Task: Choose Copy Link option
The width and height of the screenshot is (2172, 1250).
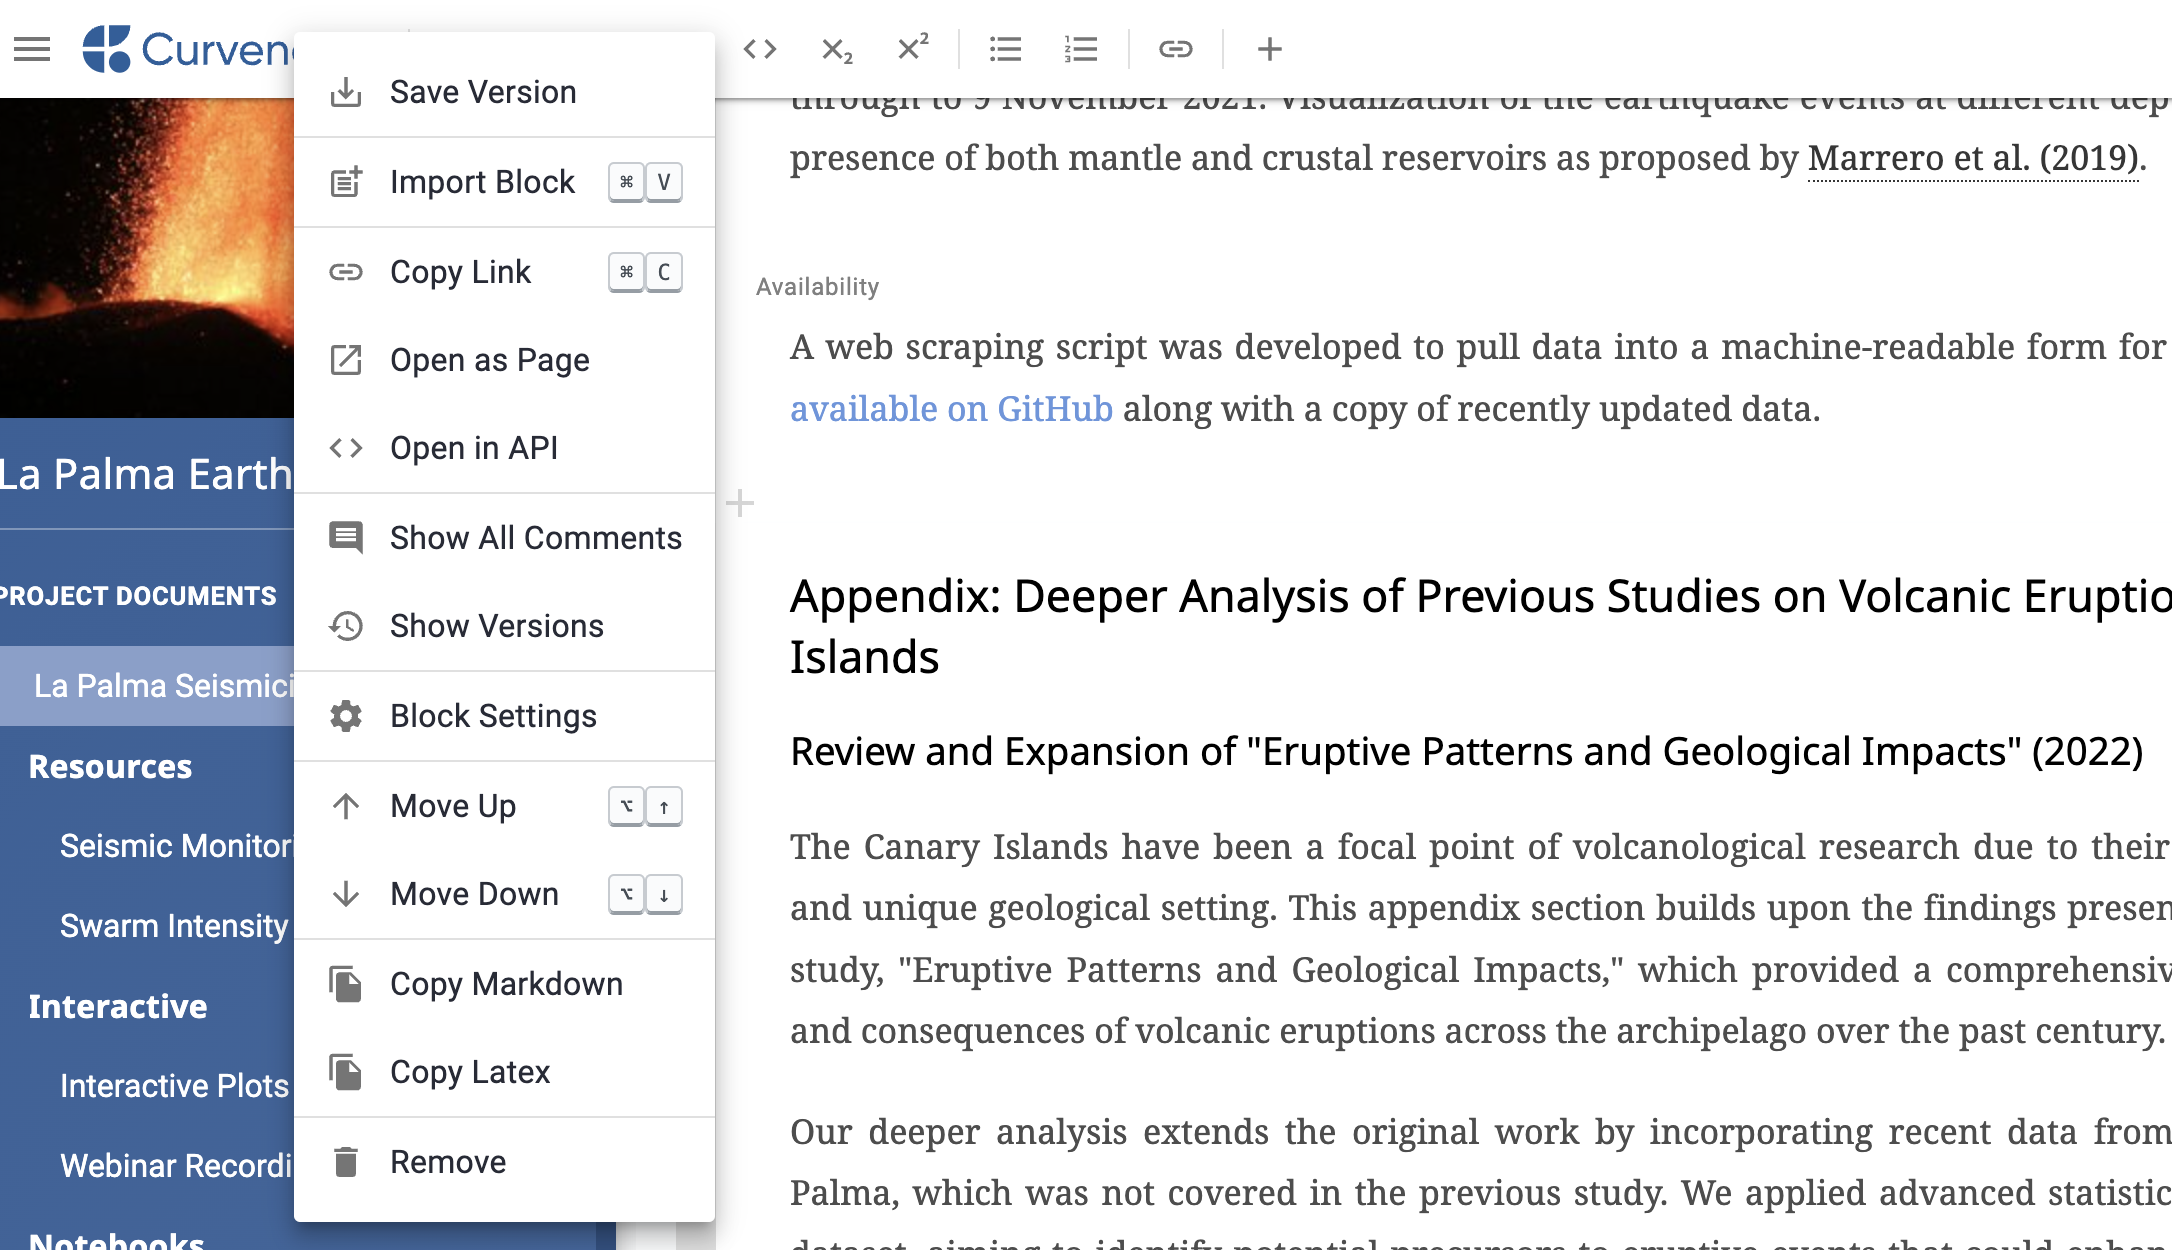Action: (x=460, y=272)
